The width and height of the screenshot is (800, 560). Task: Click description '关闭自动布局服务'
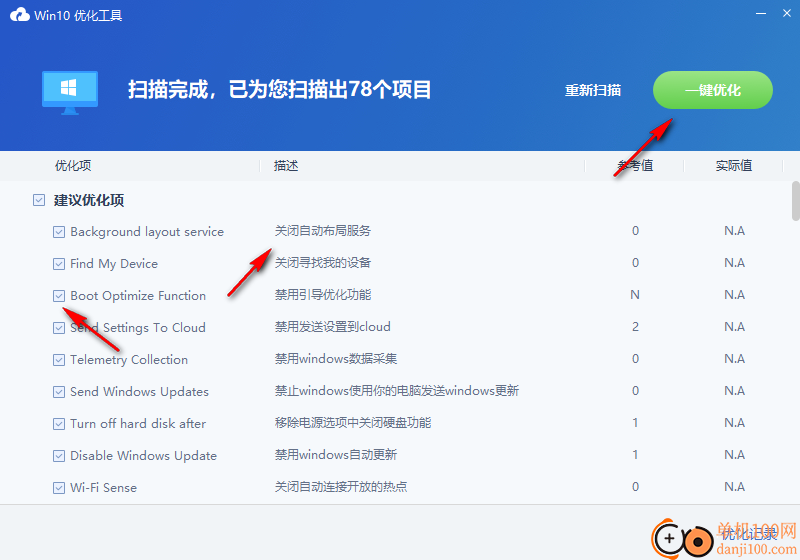point(323,231)
